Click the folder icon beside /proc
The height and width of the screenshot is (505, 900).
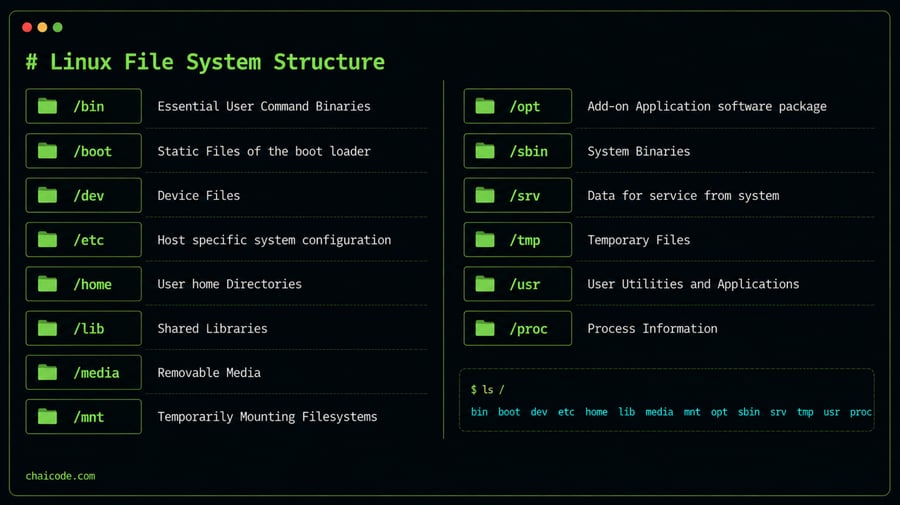[485, 328]
